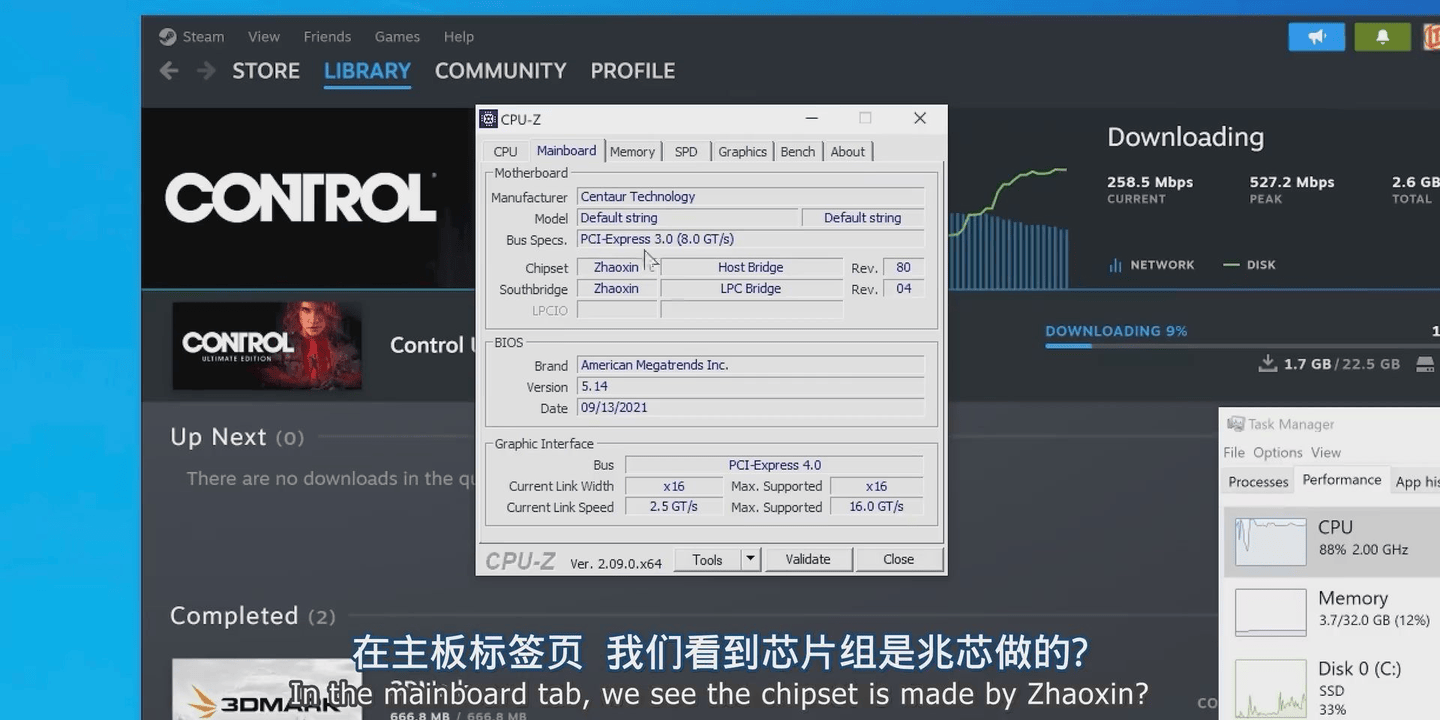Open the Steam STORE section

(x=266, y=71)
